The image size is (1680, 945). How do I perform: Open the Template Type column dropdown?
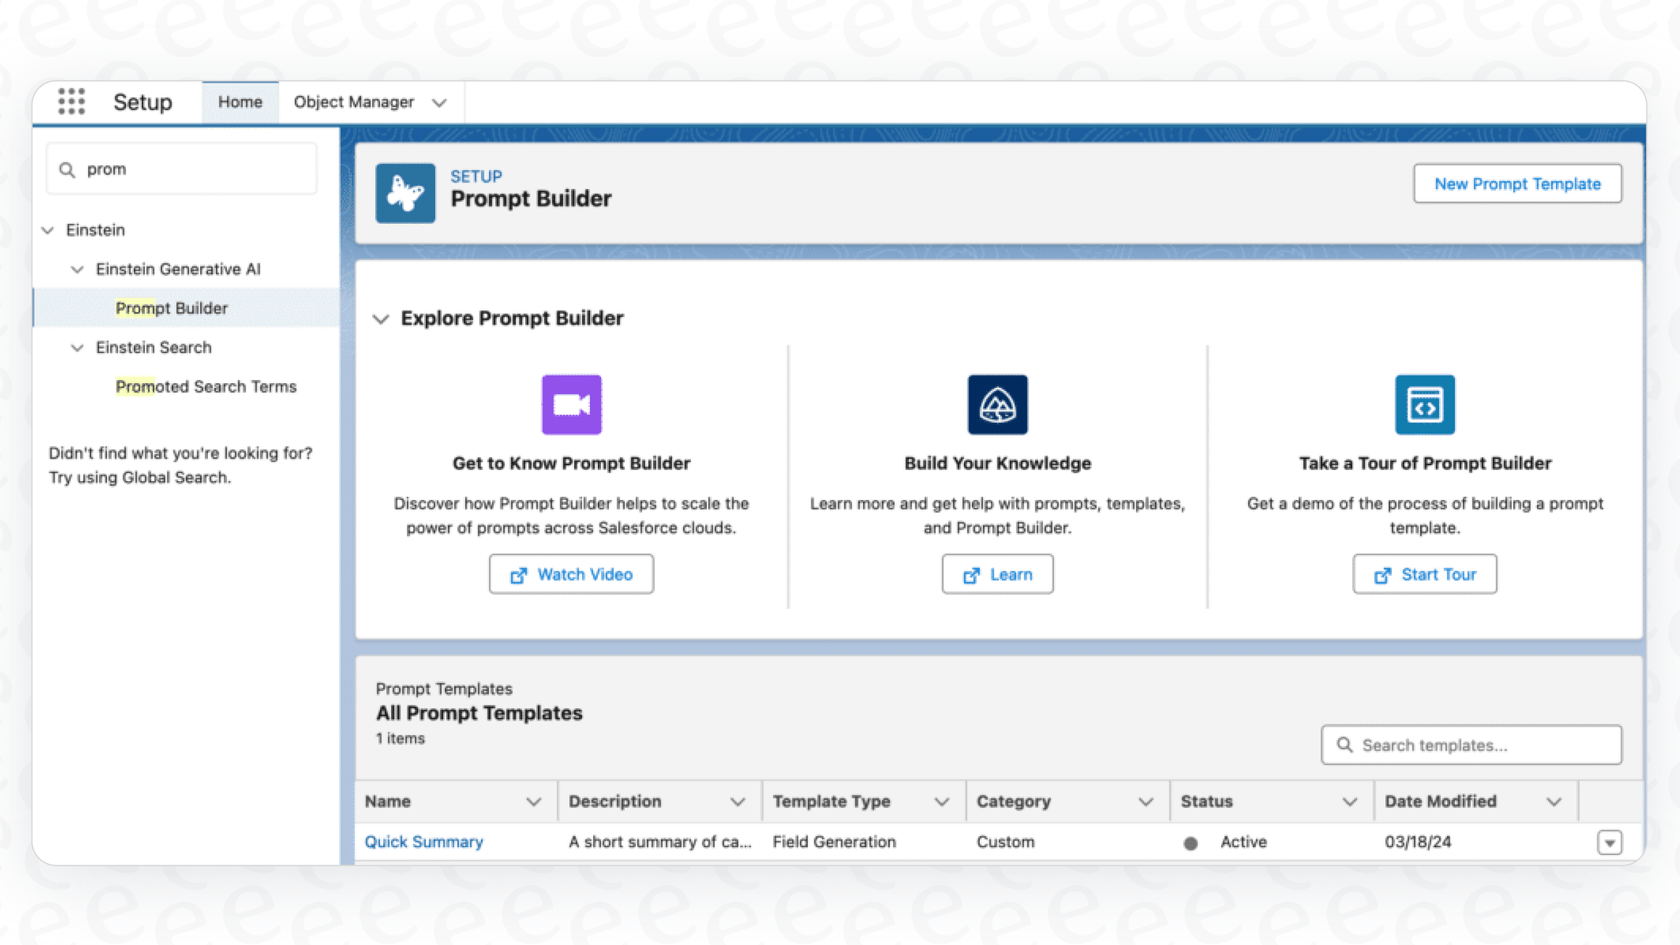point(941,801)
